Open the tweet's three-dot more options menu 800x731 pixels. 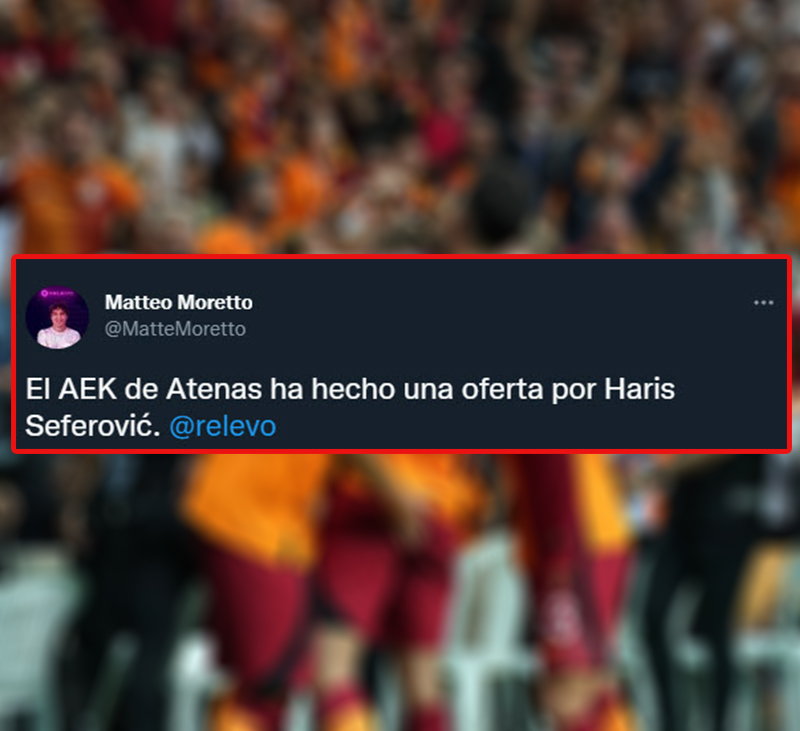[x=763, y=303]
